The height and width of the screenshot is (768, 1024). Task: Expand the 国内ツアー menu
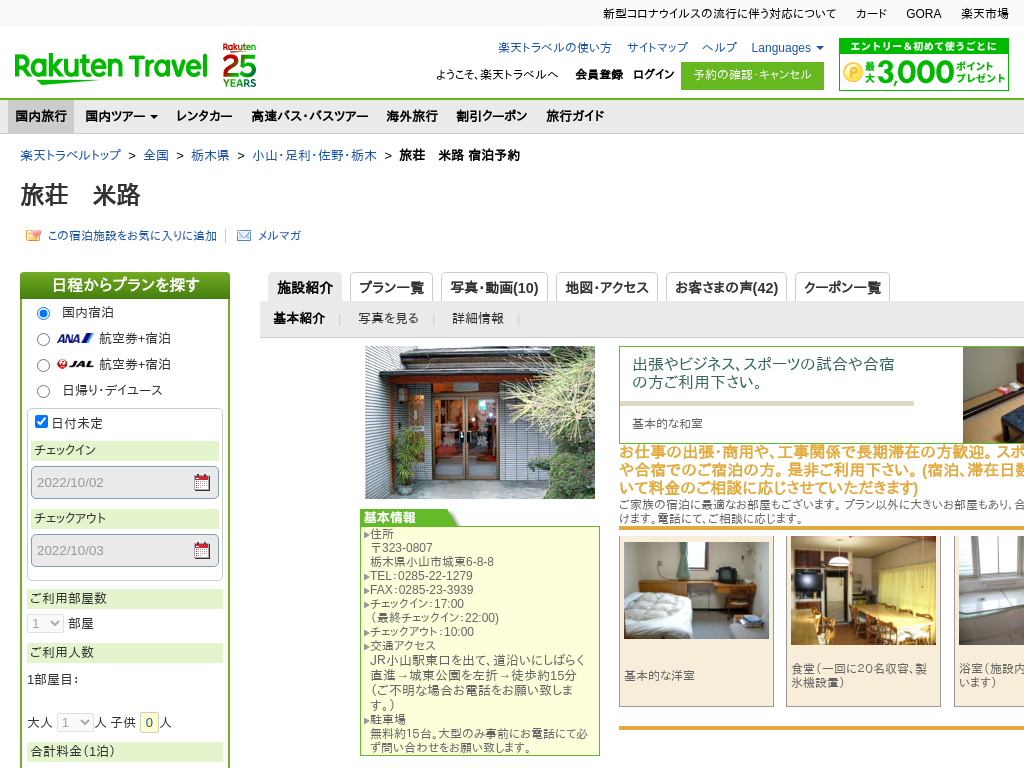point(121,116)
